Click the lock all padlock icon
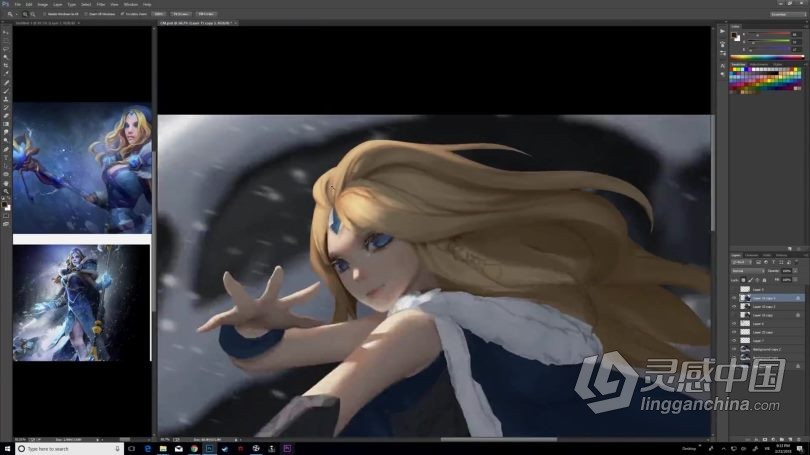Image resolution: width=810 pixels, height=455 pixels. click(765, 280)
